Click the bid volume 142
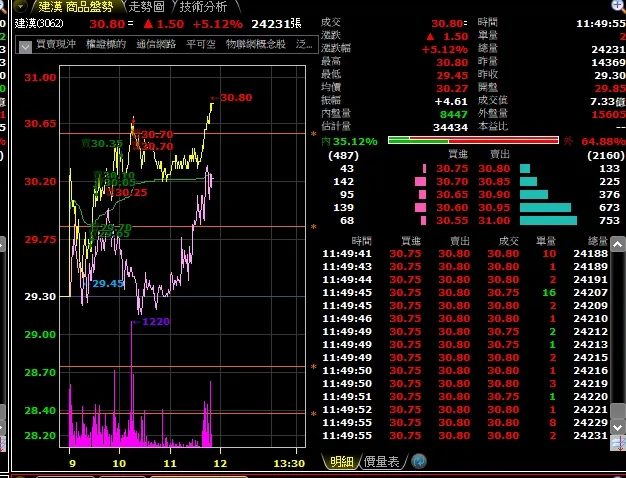This screenshot has height=478, width=626. (x=343, y=182)
